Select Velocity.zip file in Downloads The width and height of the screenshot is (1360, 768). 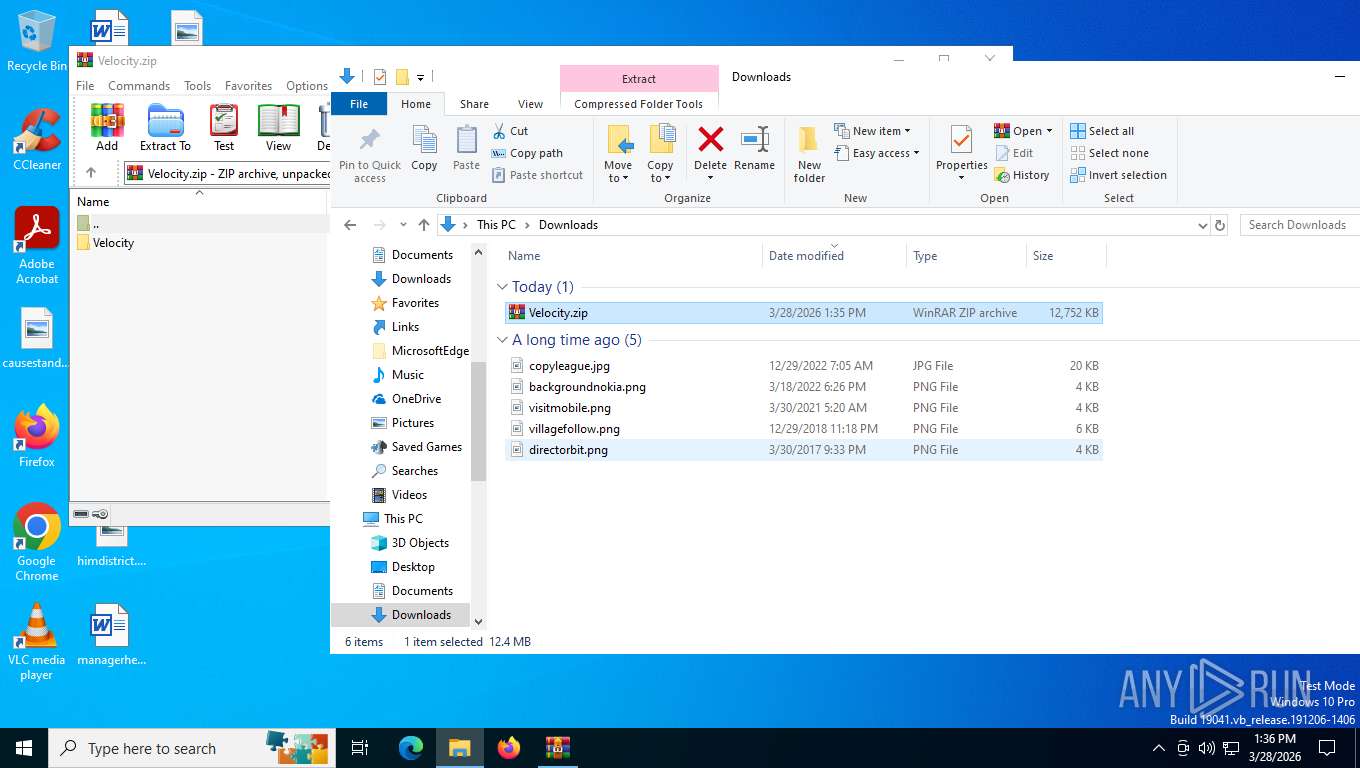point(804,313)
